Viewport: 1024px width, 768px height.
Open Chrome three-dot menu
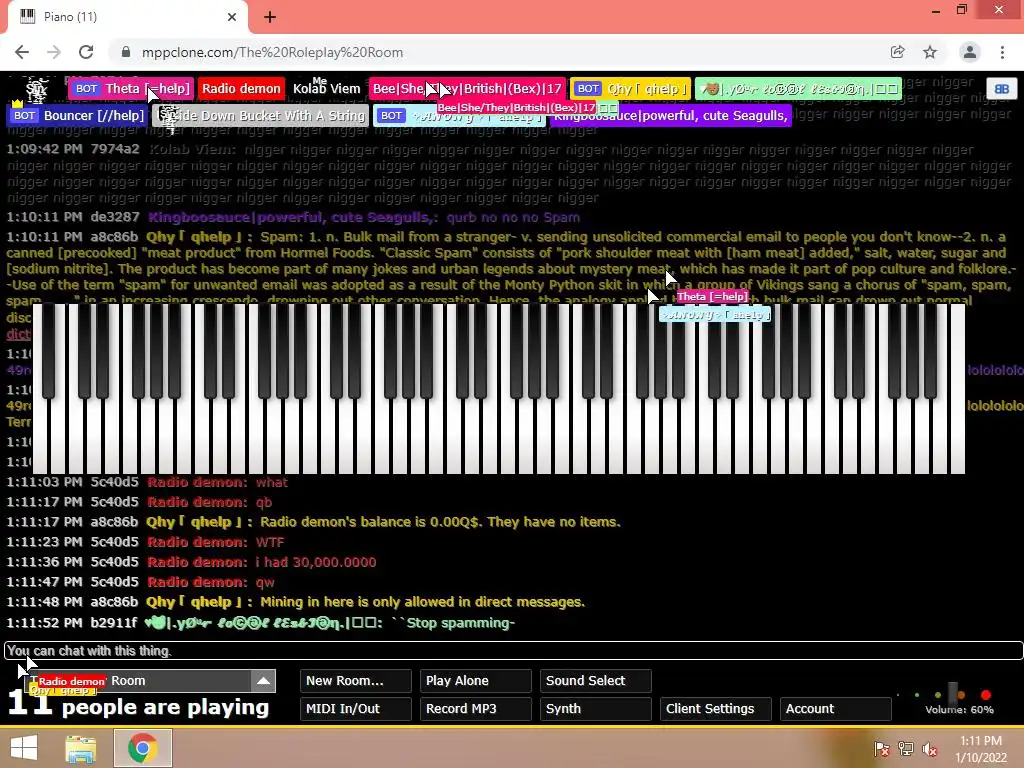[x=1002, y=52]
